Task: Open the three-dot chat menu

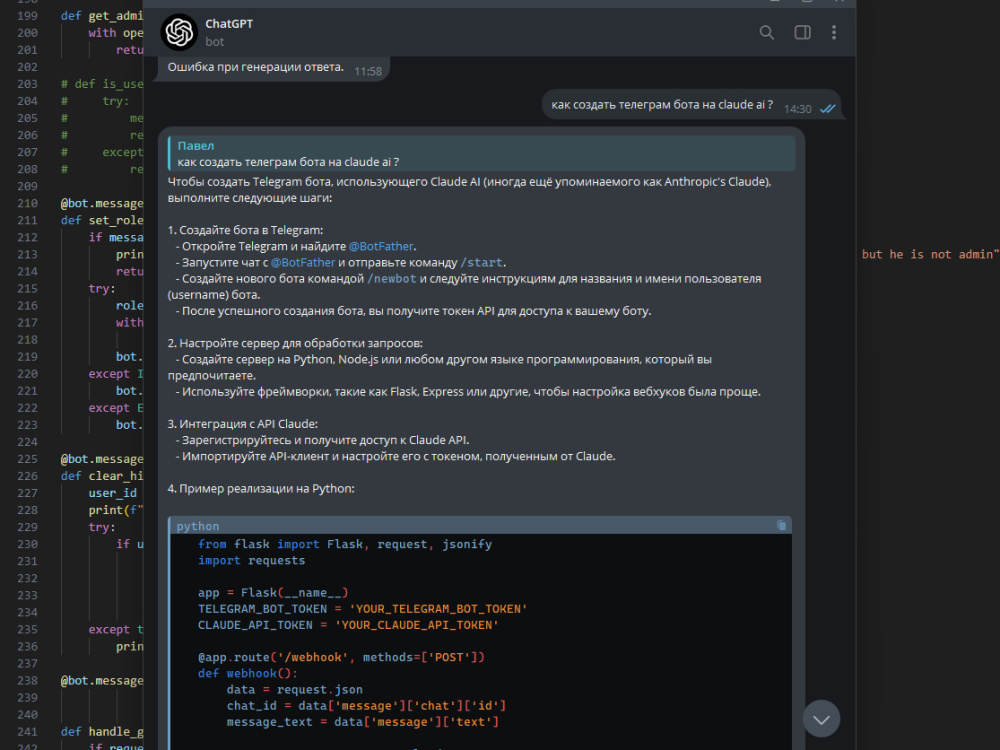Action: click(834, 33)
